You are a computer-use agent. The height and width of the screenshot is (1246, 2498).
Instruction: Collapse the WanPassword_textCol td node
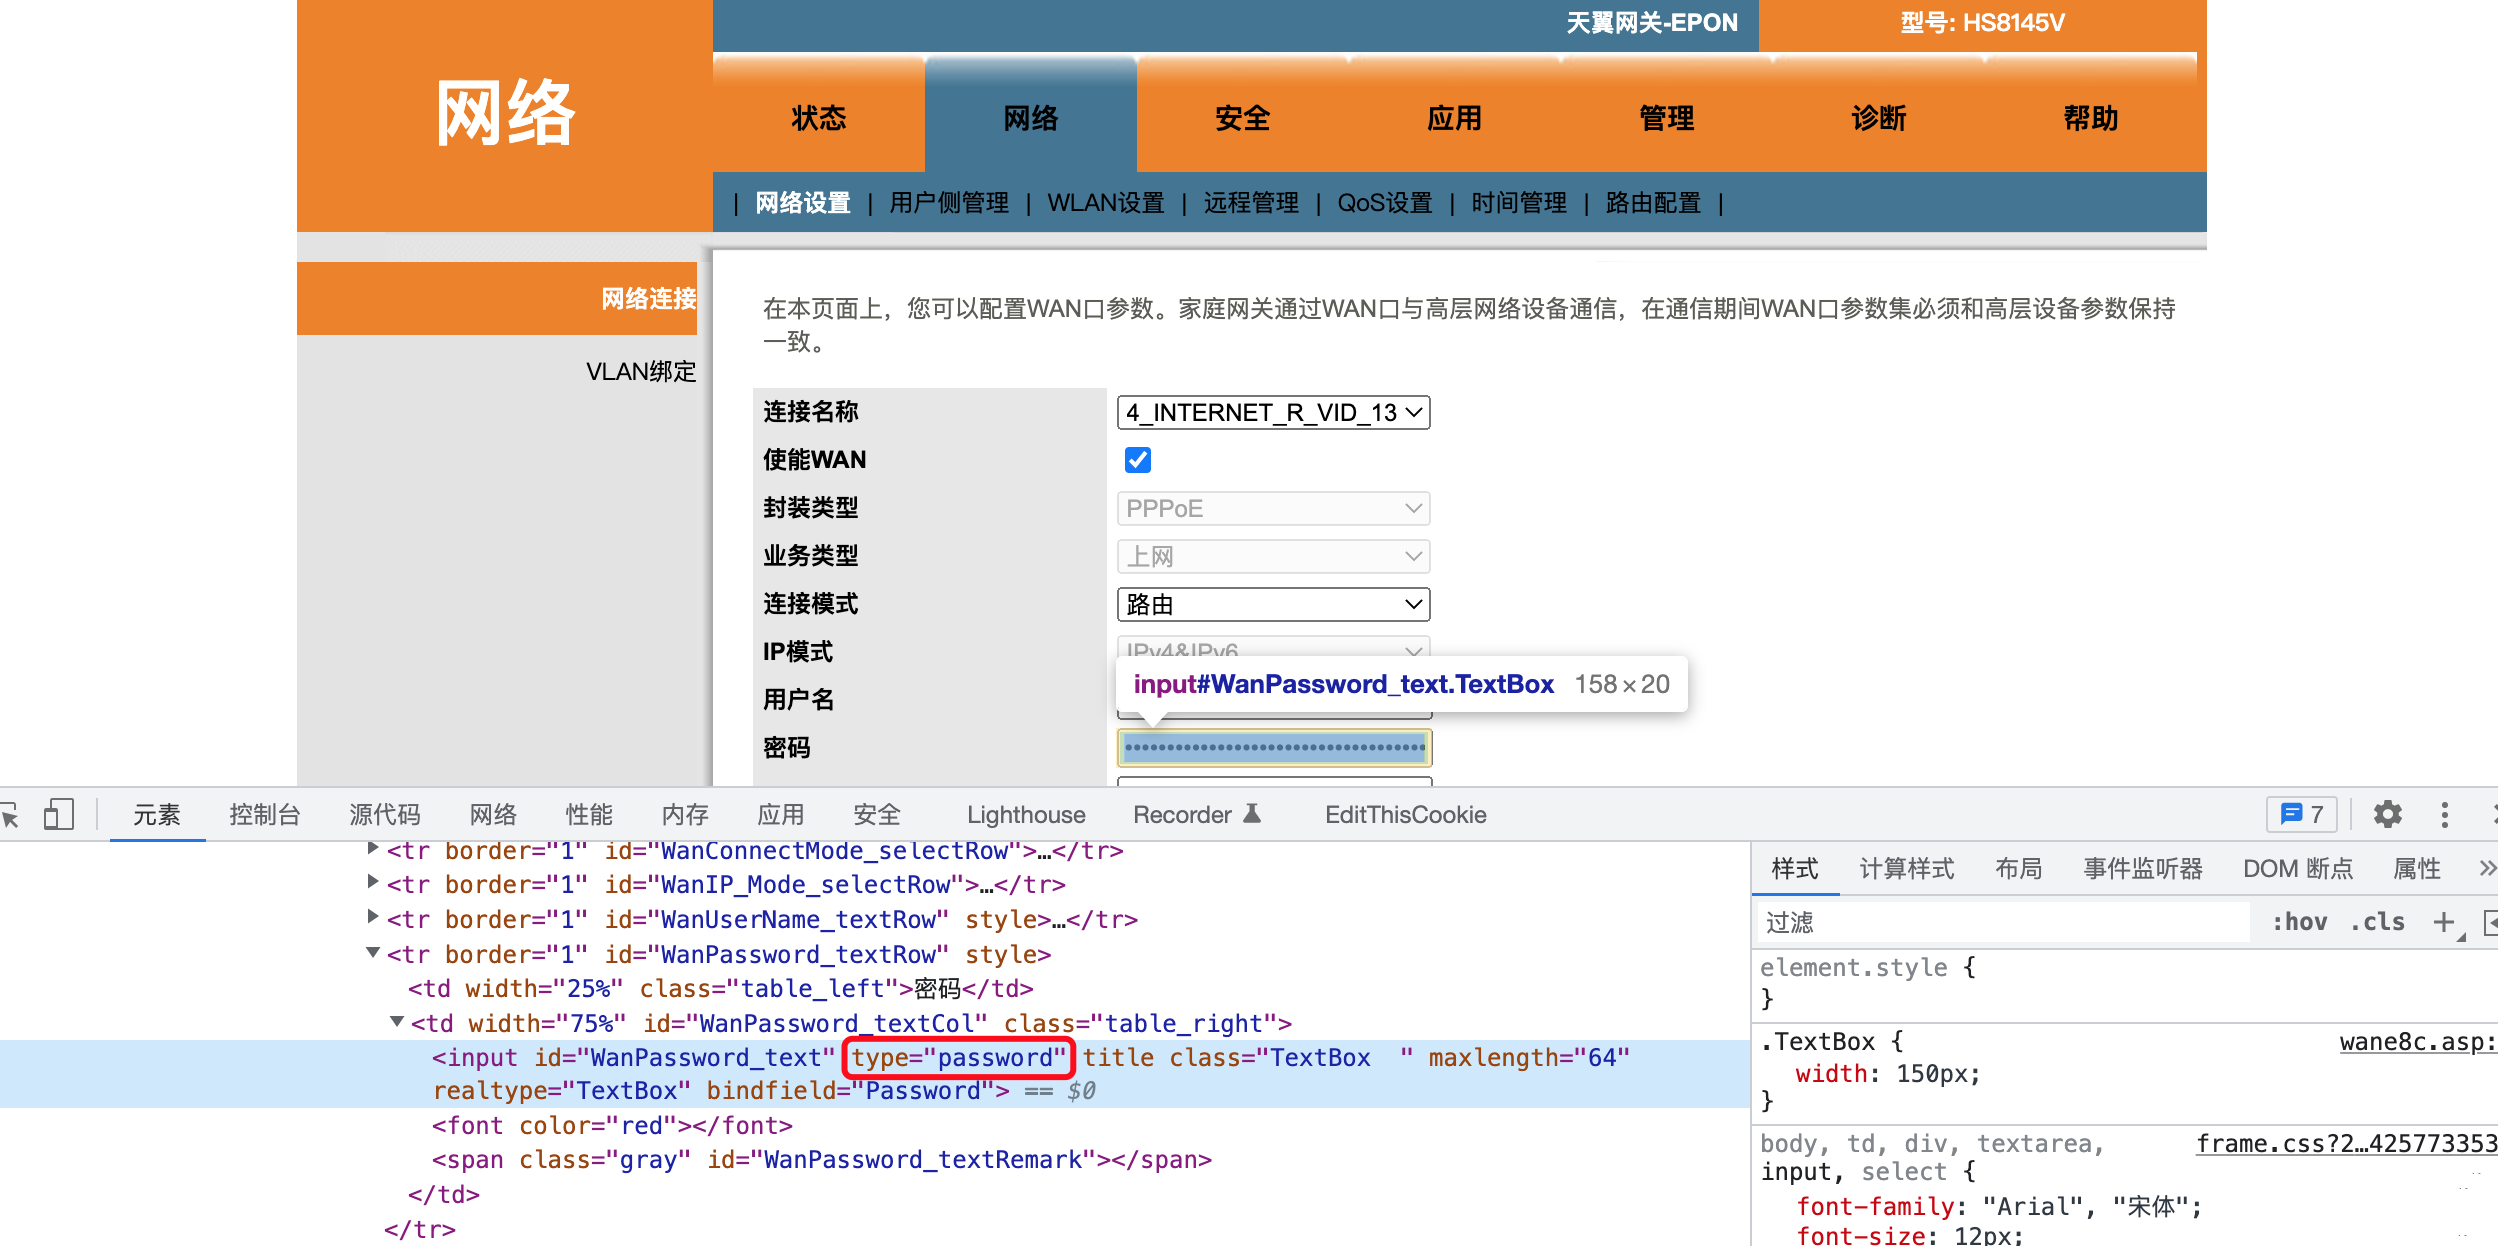(397, 1021)
